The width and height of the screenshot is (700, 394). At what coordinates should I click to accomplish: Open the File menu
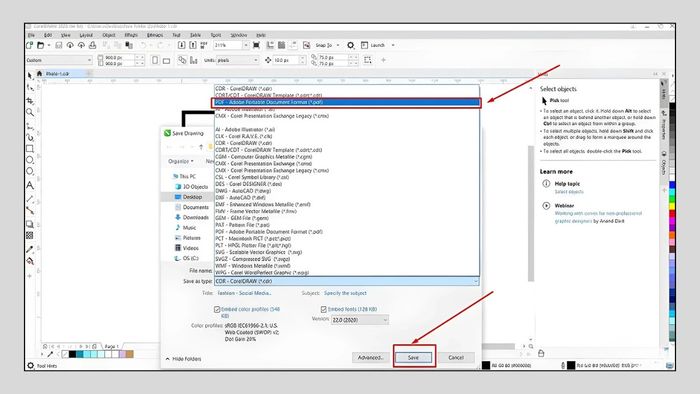[x=31, y=35]
